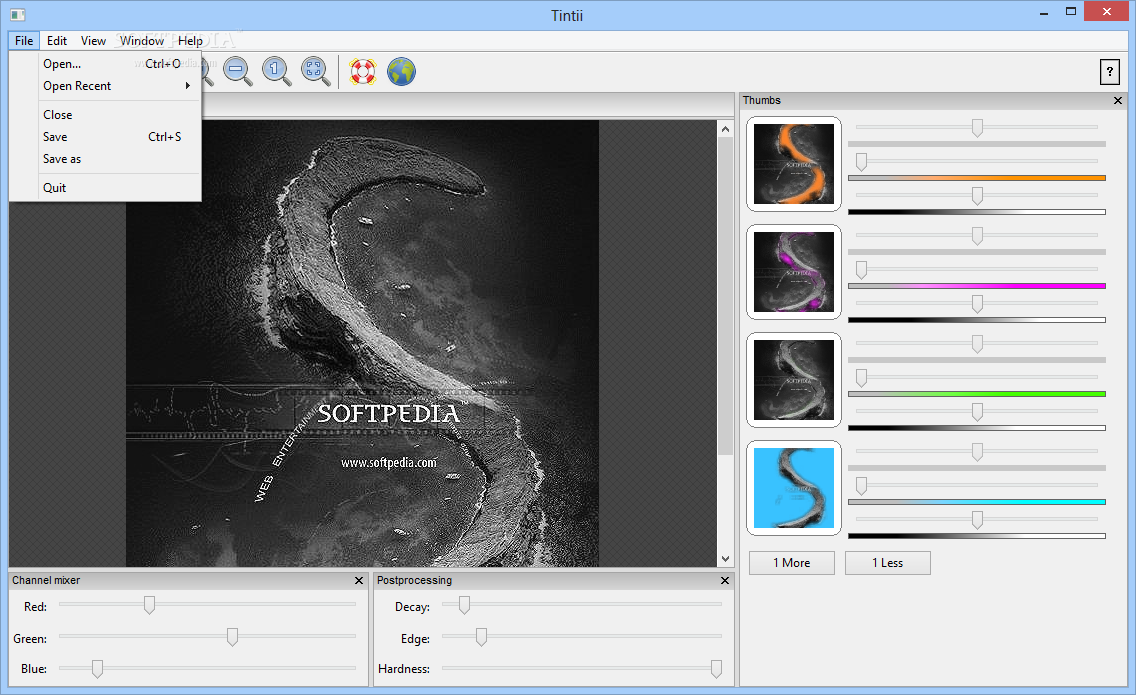Click the zoom to actual size icon

tap(276, 71)
